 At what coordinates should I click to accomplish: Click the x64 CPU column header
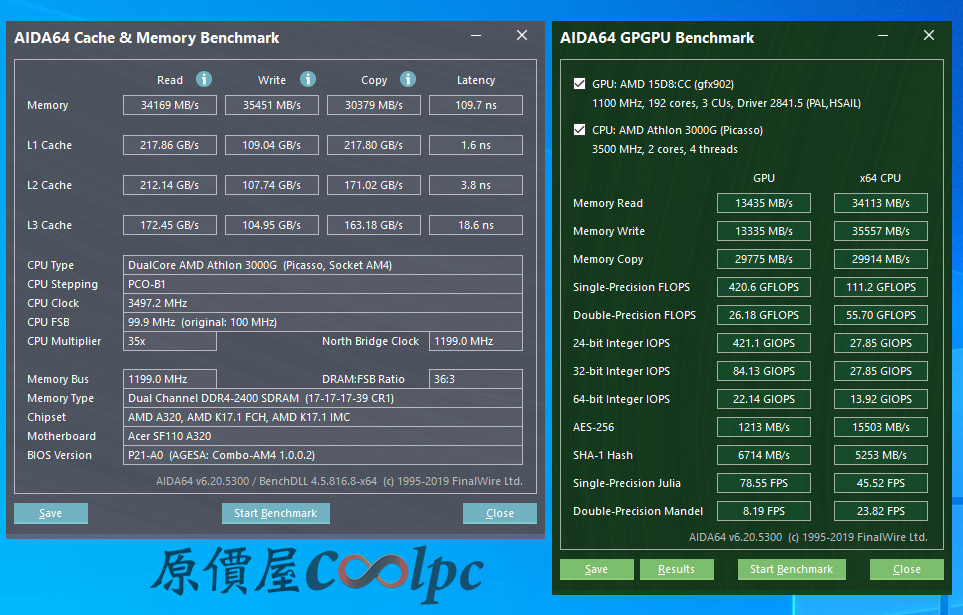pyautogui.click(x=880, y=178)
